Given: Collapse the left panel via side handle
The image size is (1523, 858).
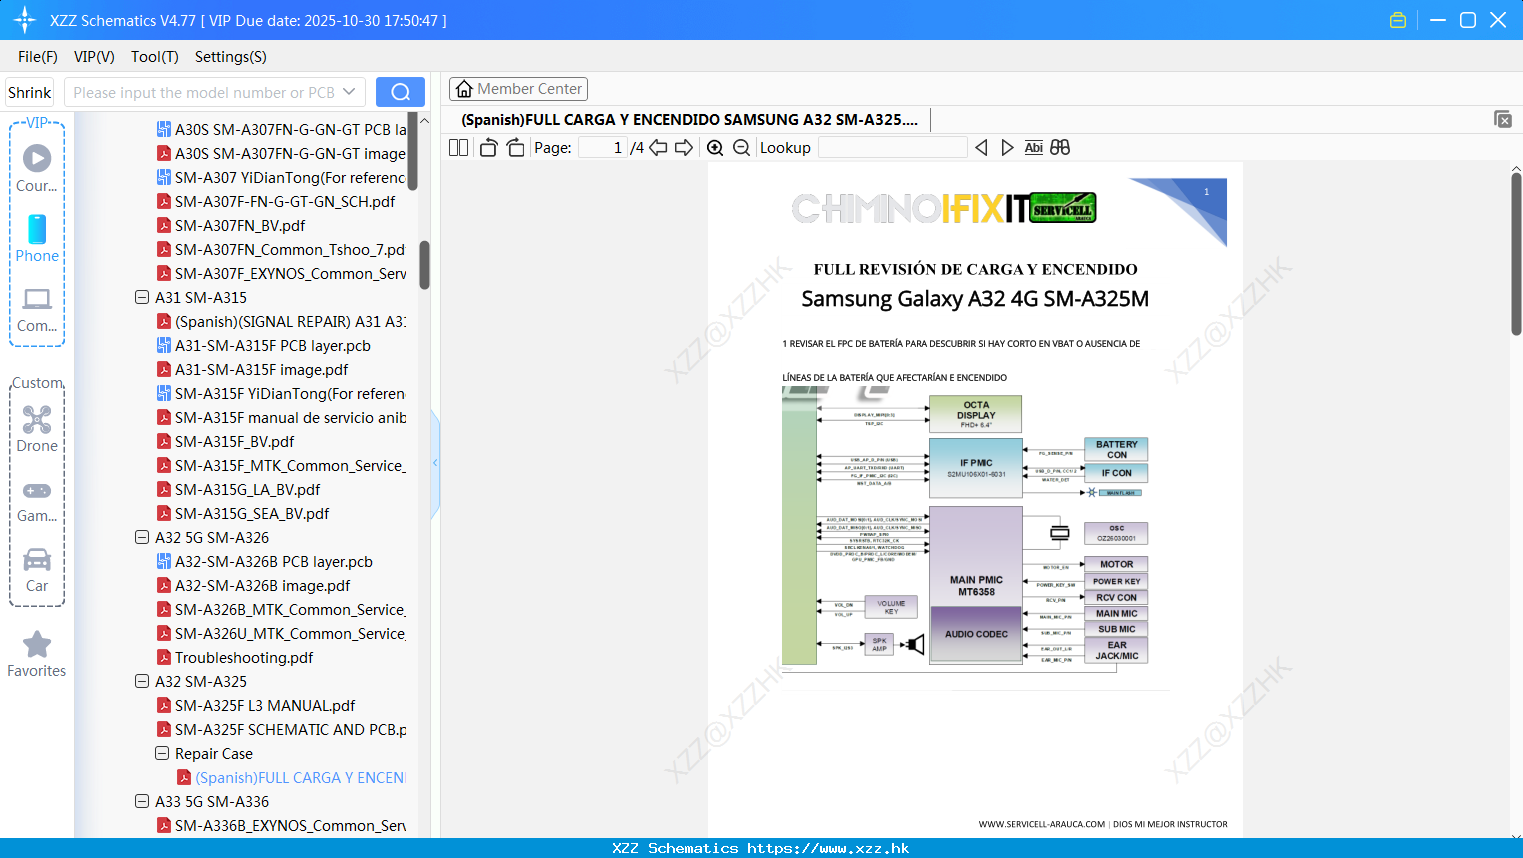Looking at the screenshot, I should coord(435,462).
